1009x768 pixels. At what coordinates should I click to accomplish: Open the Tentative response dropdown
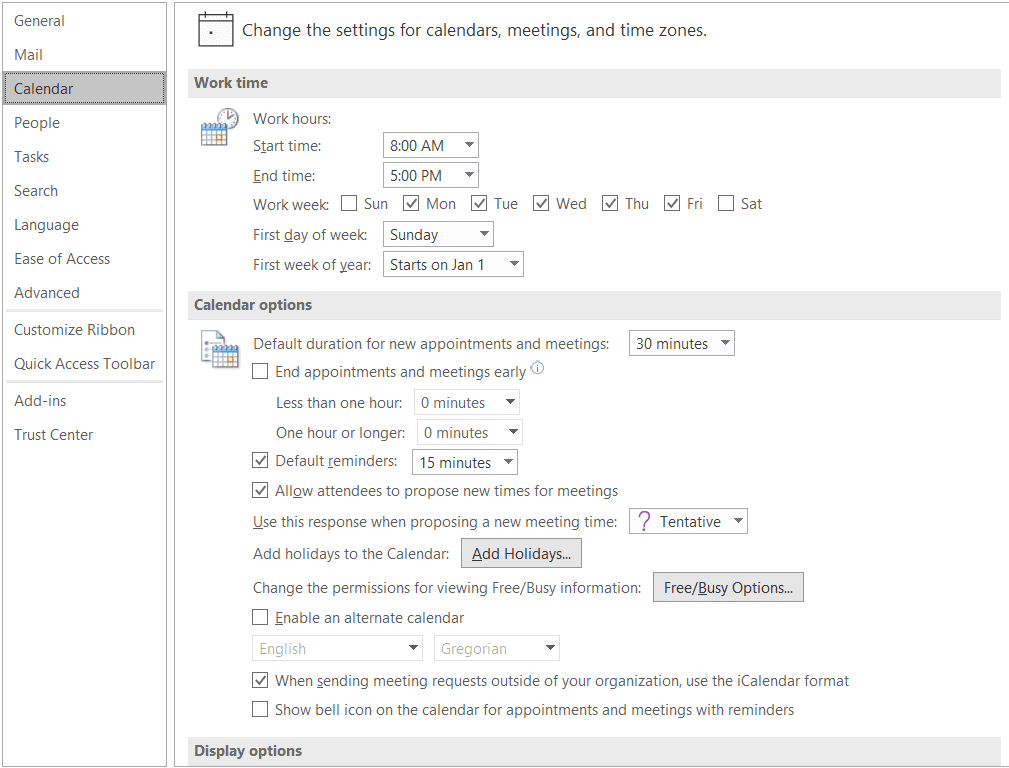[688, 521]
